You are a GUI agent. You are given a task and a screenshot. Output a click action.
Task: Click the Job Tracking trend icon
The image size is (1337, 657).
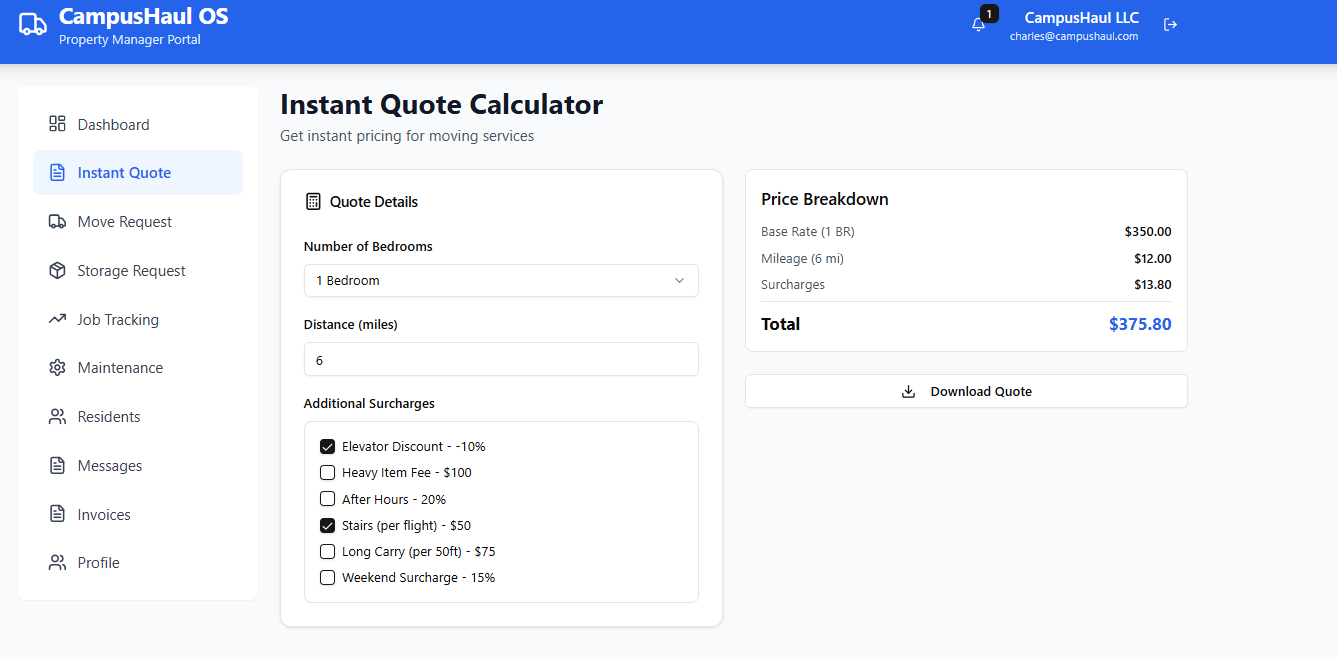(57, 320)
